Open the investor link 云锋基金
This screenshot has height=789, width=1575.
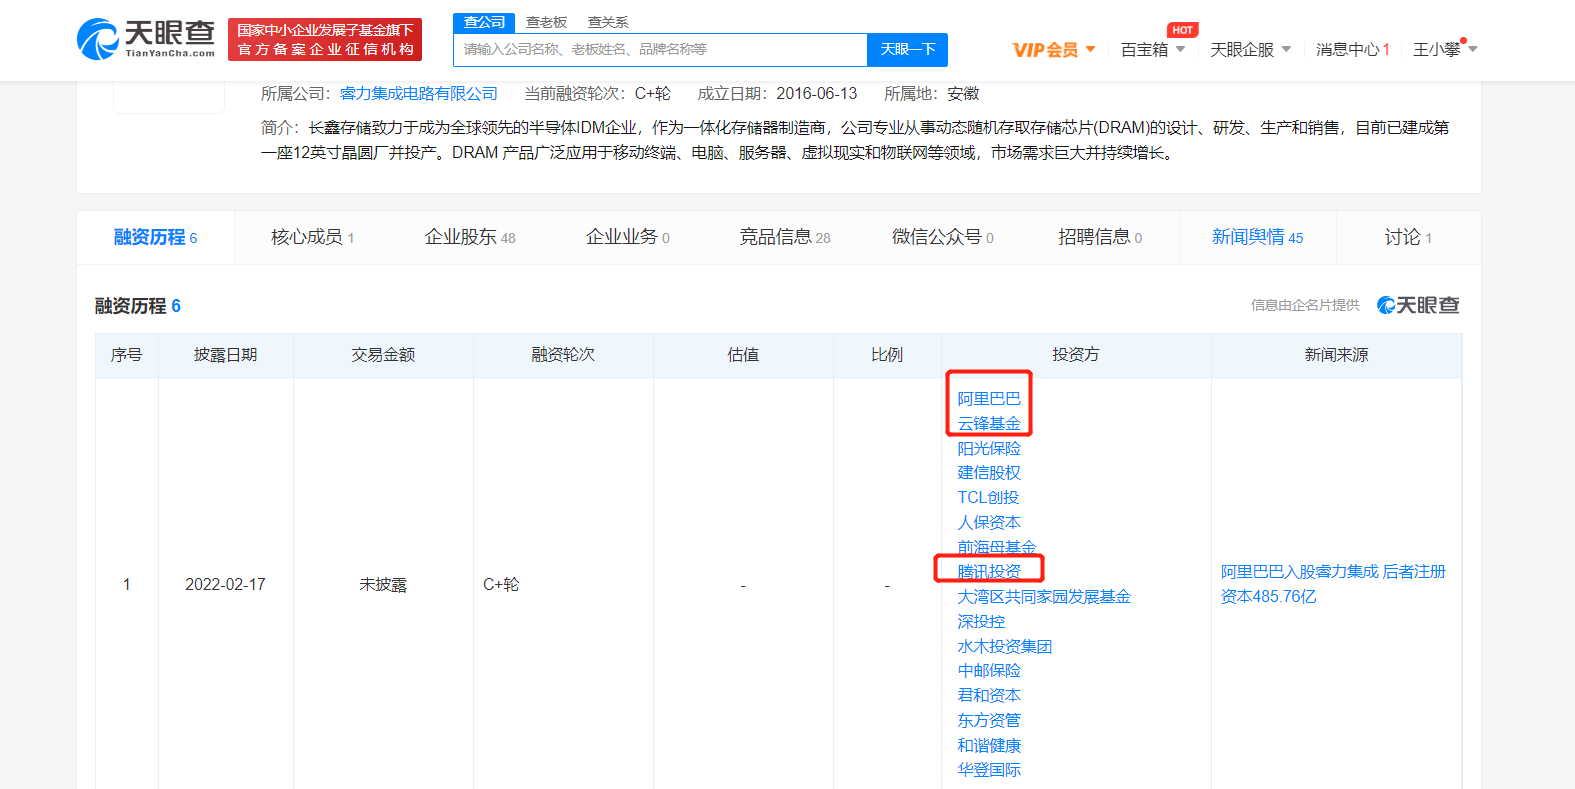tap(989, 423)
